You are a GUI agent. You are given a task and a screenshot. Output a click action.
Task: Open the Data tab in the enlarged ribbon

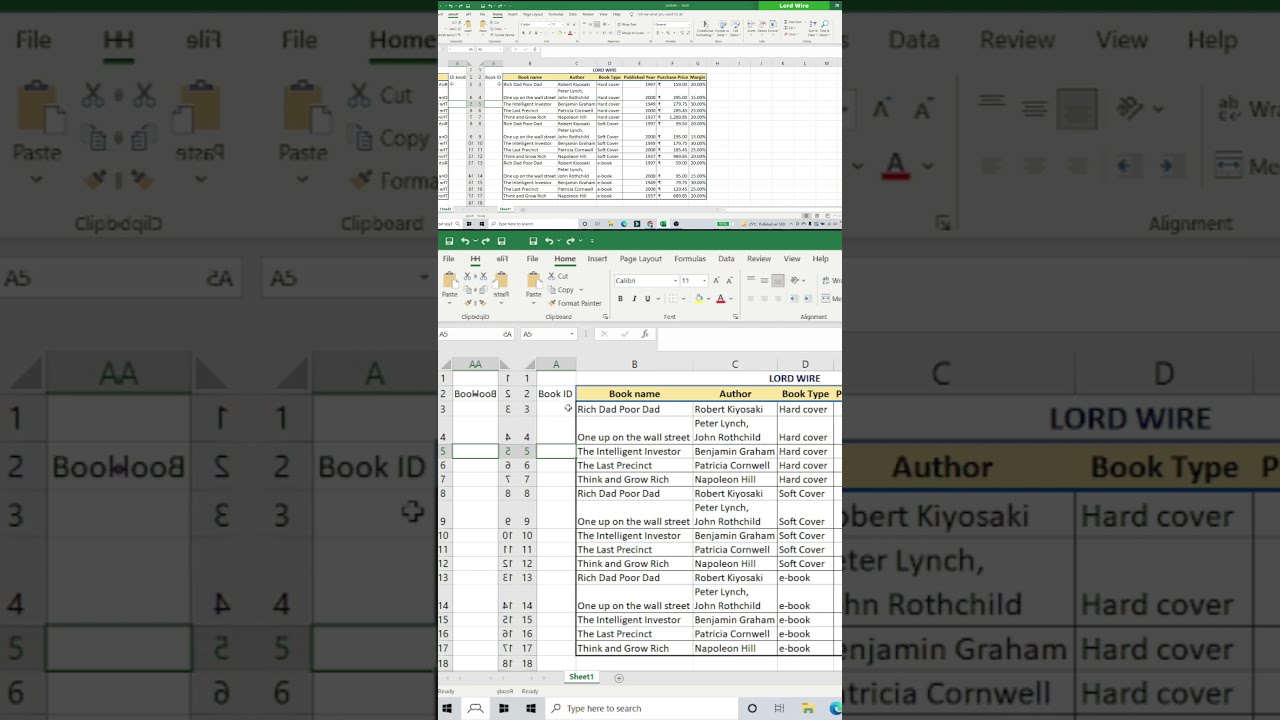tap(726, 259)
